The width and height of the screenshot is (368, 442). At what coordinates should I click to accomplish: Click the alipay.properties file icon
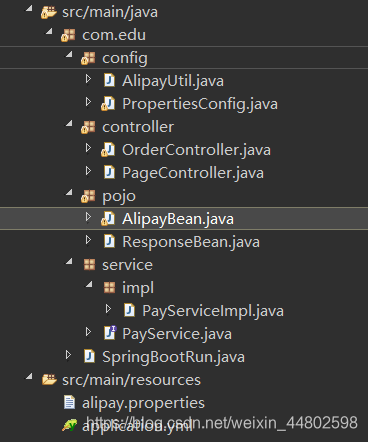[x=69, y=403]
